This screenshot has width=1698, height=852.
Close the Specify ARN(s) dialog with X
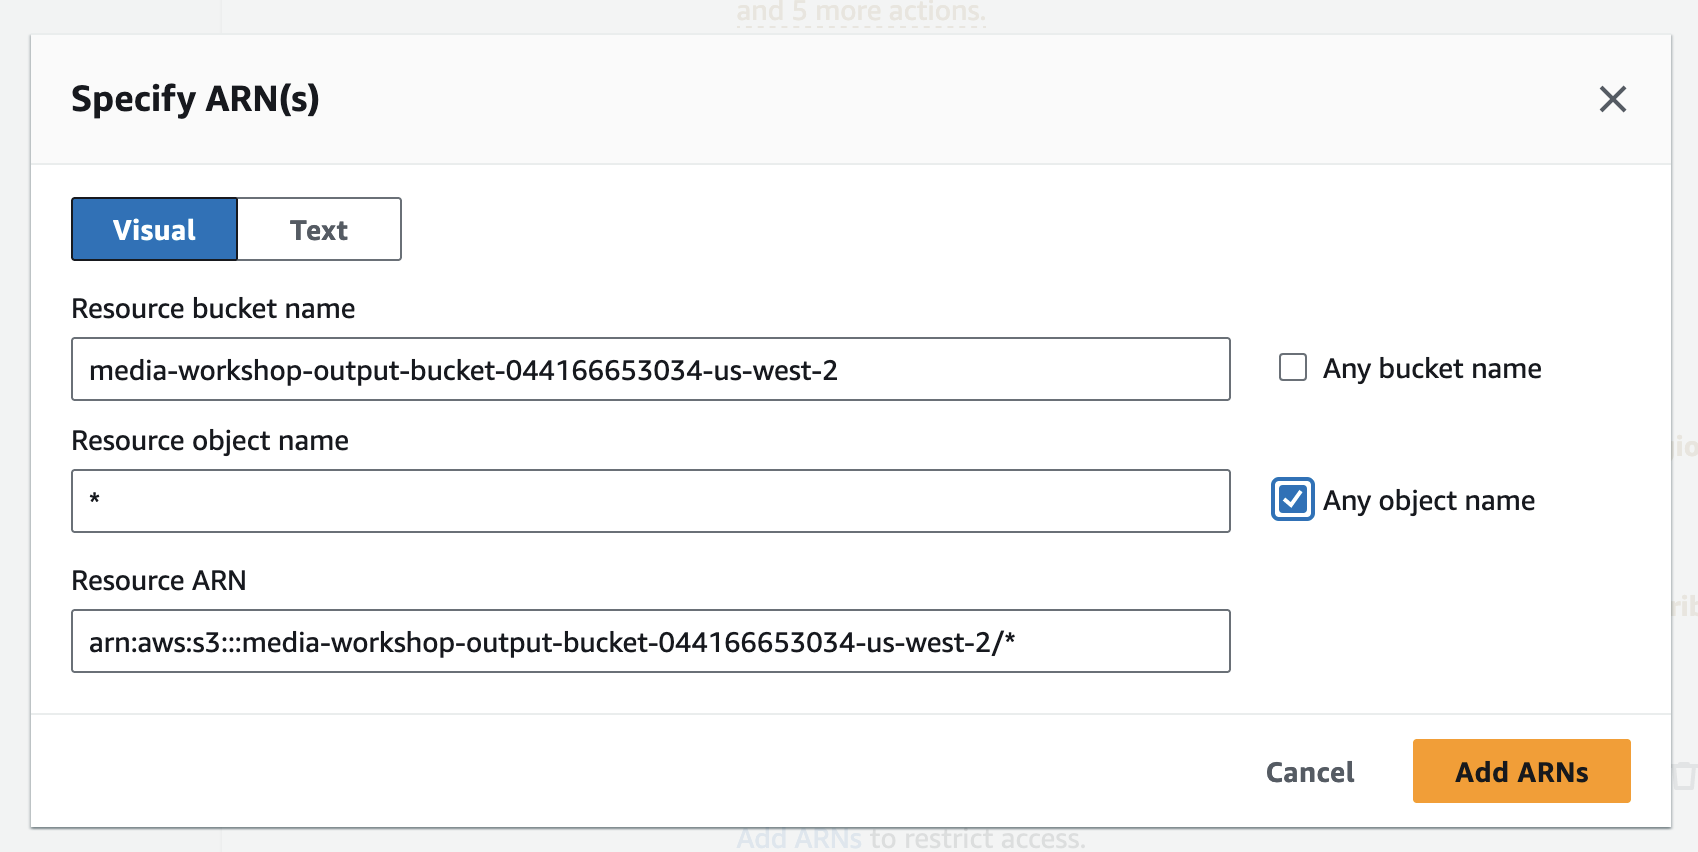(x=1612, y=99)
